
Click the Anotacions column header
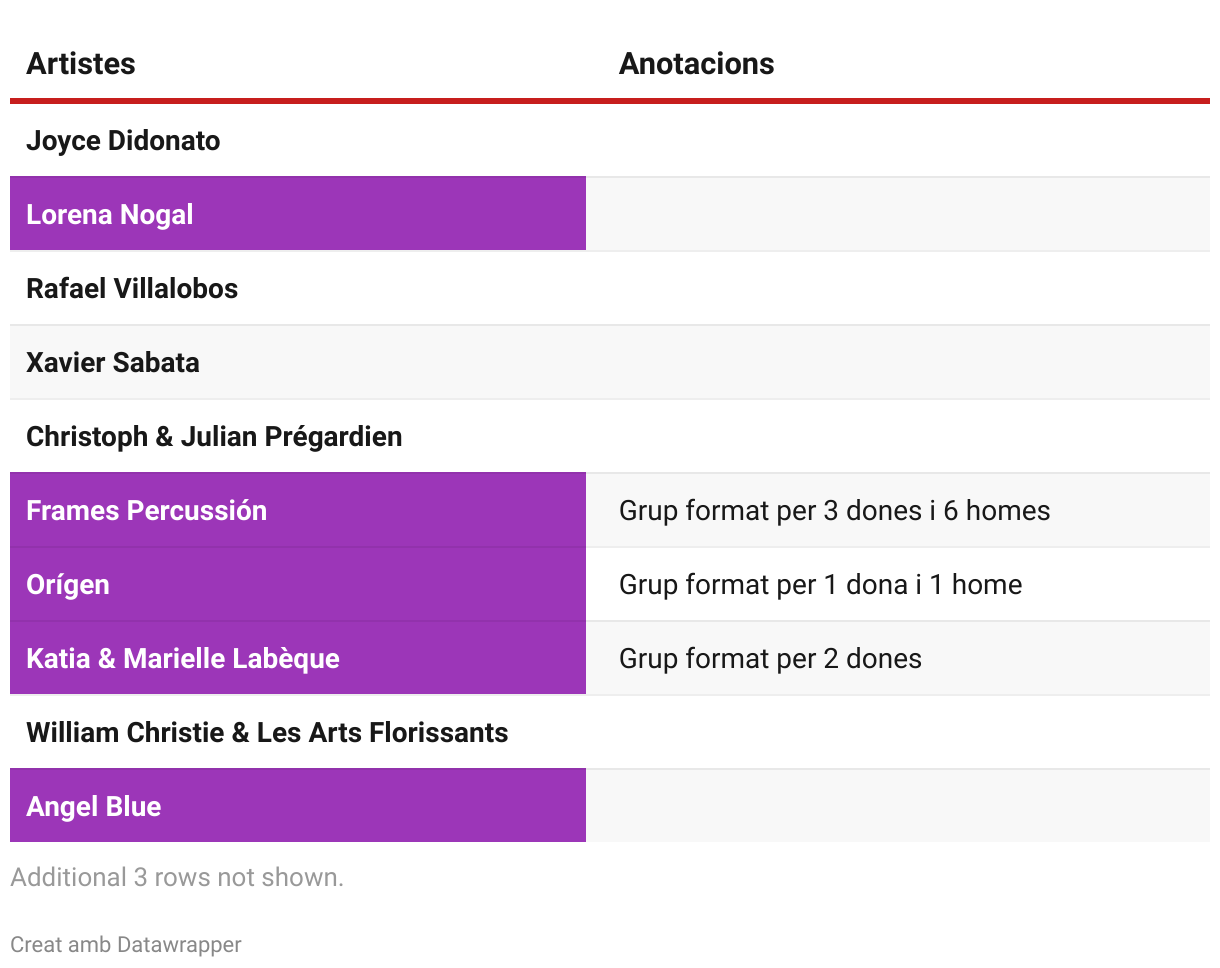tap(696, 64)
